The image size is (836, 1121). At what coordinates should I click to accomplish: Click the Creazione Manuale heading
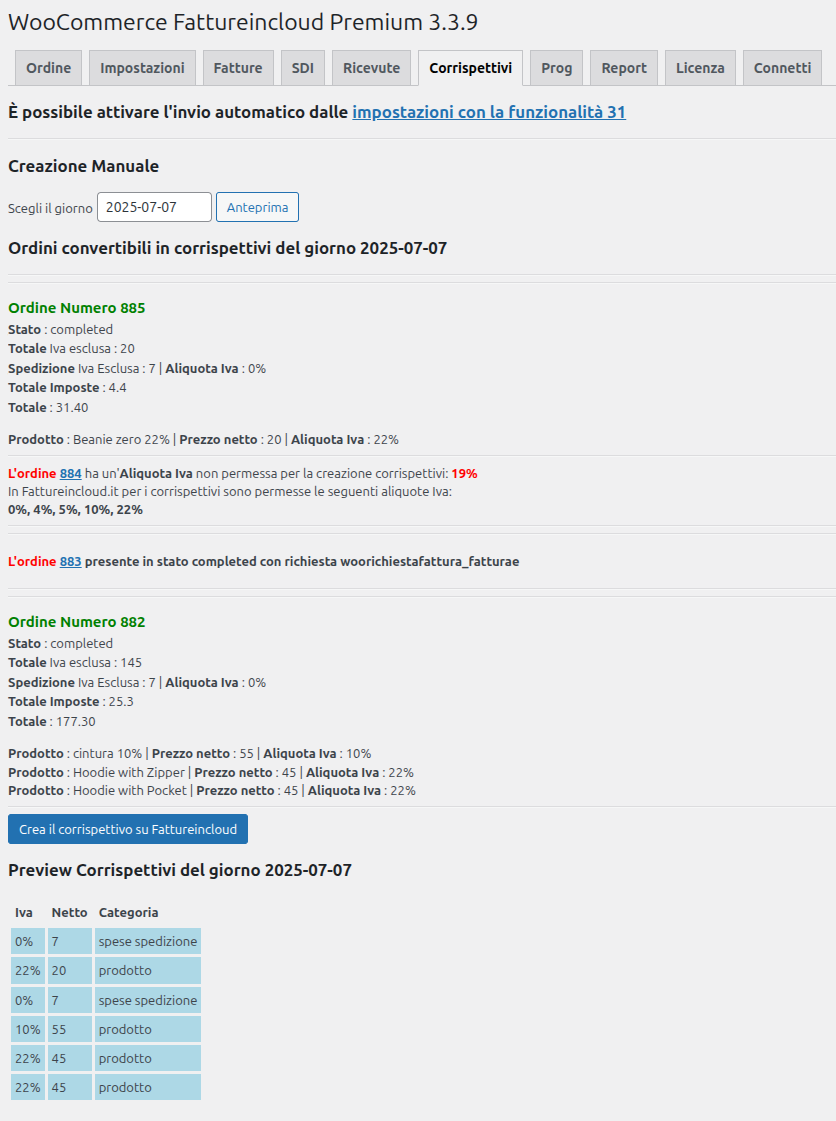tap(84, 166)
